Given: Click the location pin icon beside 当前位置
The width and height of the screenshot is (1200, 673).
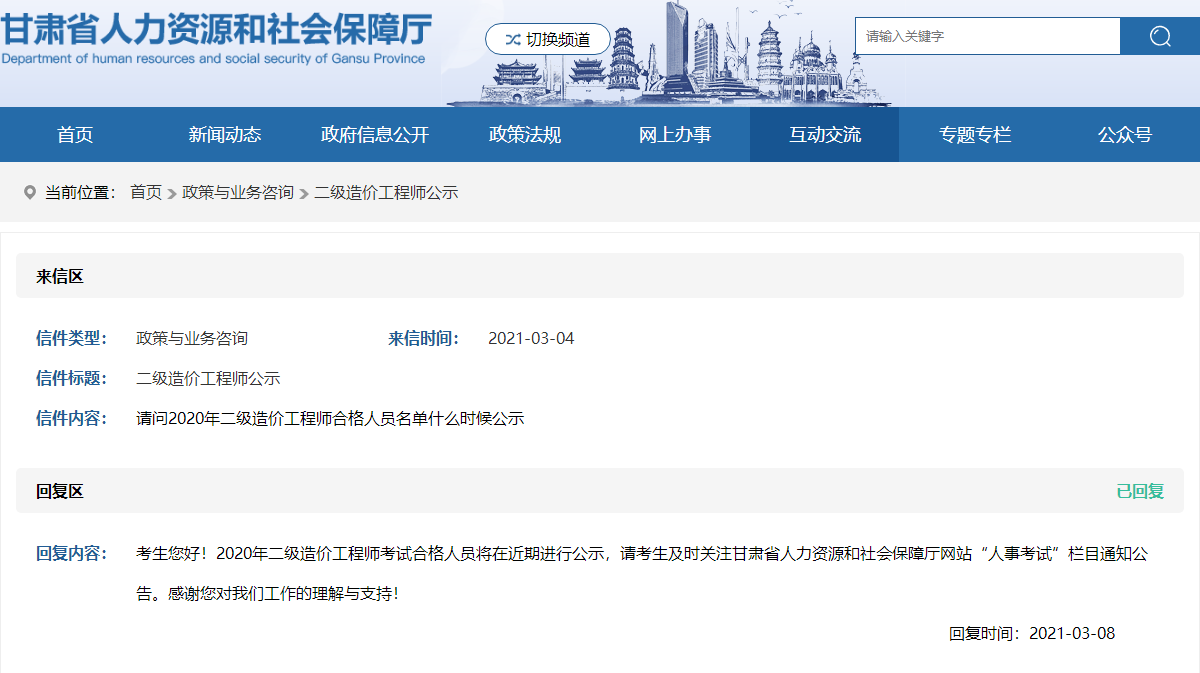Looking at the screenshot, I should [x=29, y=192].
